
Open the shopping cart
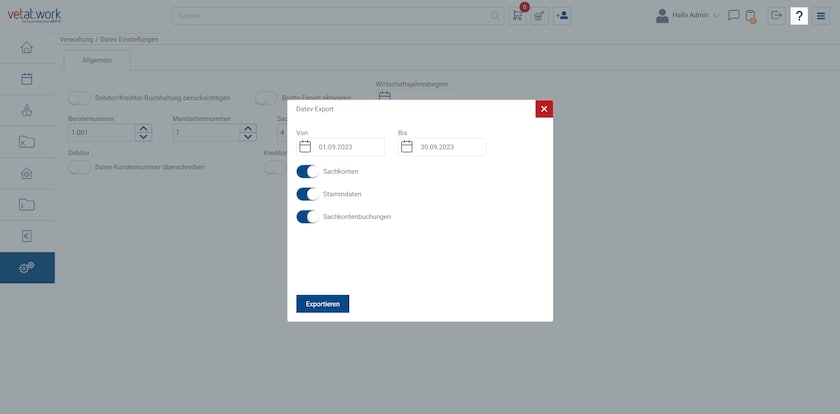point(518,16)
